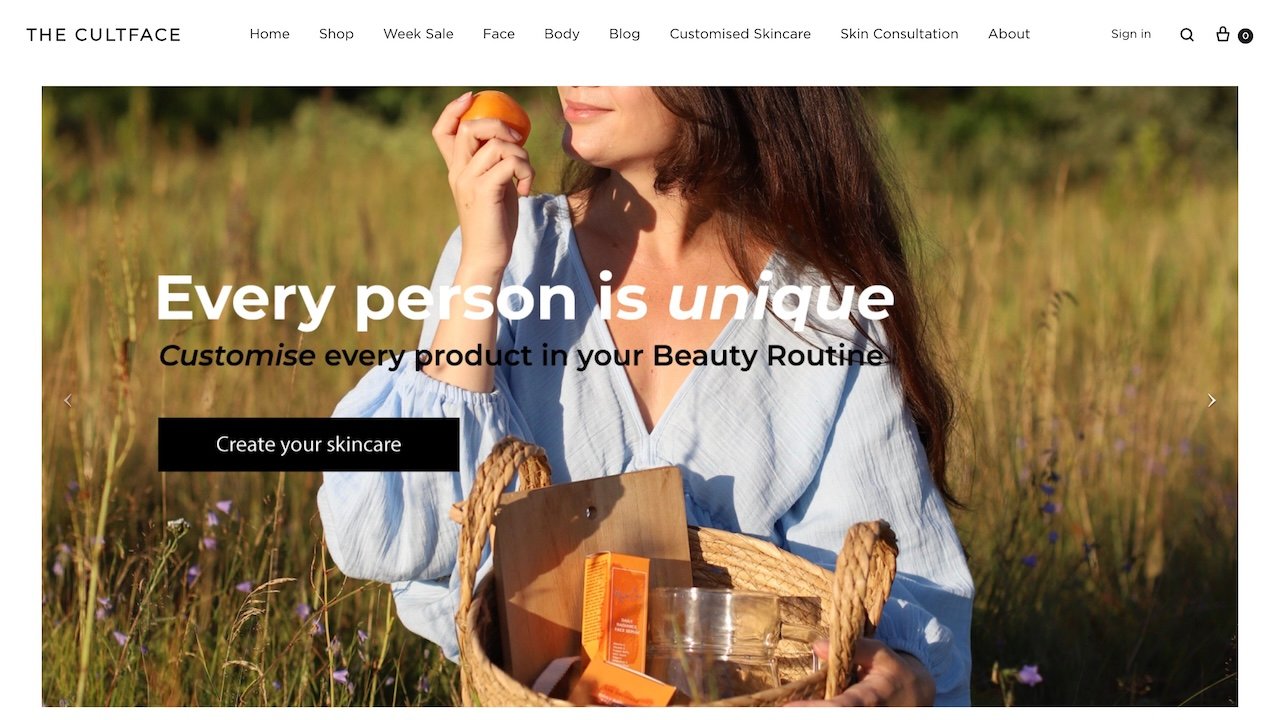Click the Sign in link
1280x720 pixels.
(1131, 34)
